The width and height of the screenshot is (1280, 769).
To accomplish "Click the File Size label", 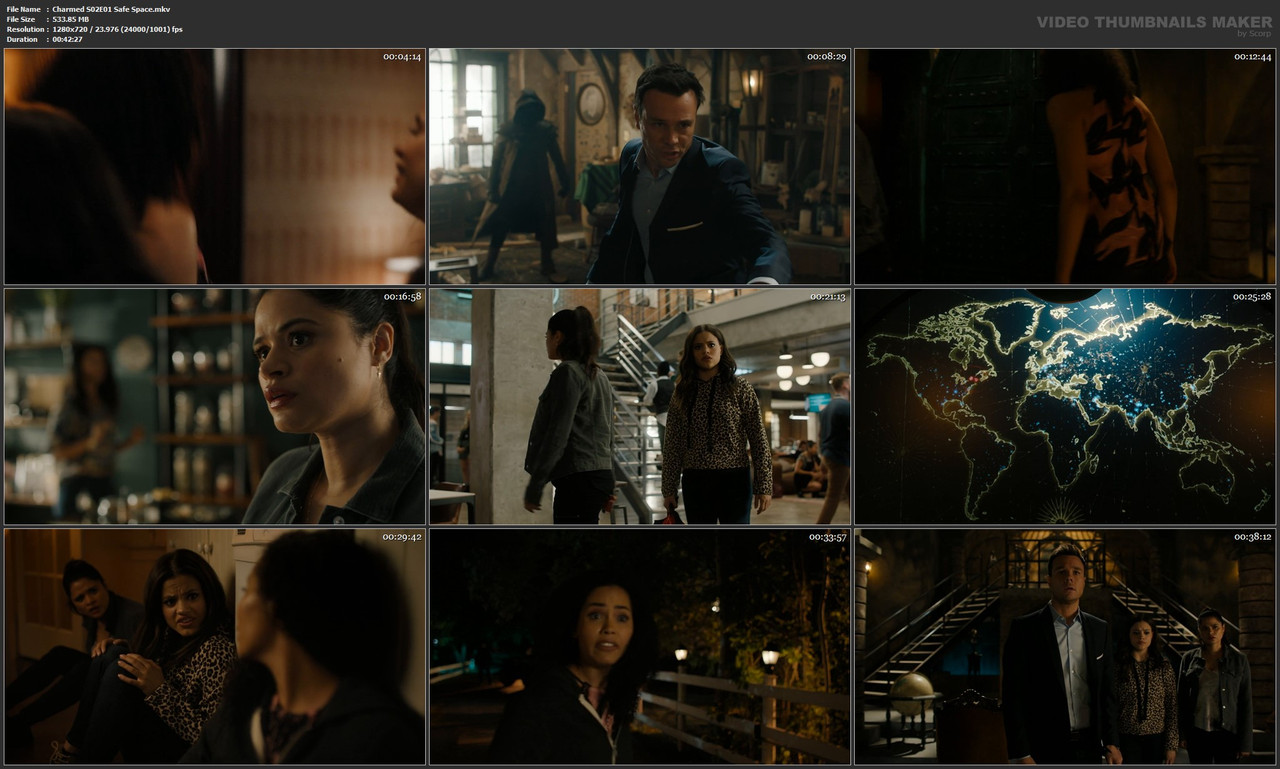I will click(x=21, y=19).
